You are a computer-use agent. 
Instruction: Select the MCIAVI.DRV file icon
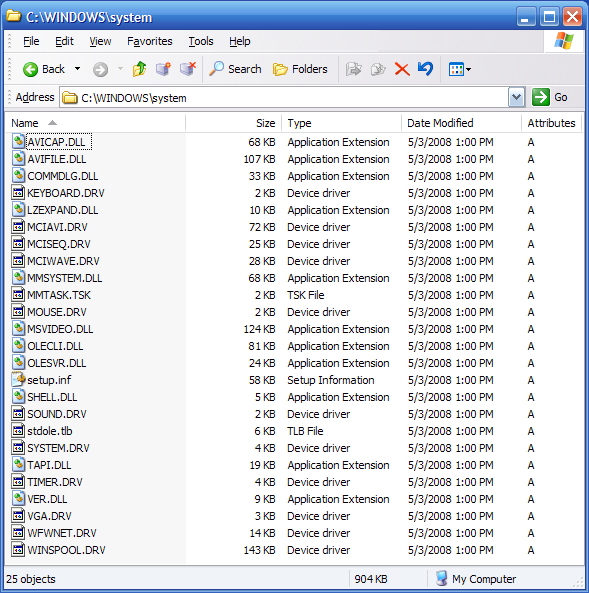(18, 227)
